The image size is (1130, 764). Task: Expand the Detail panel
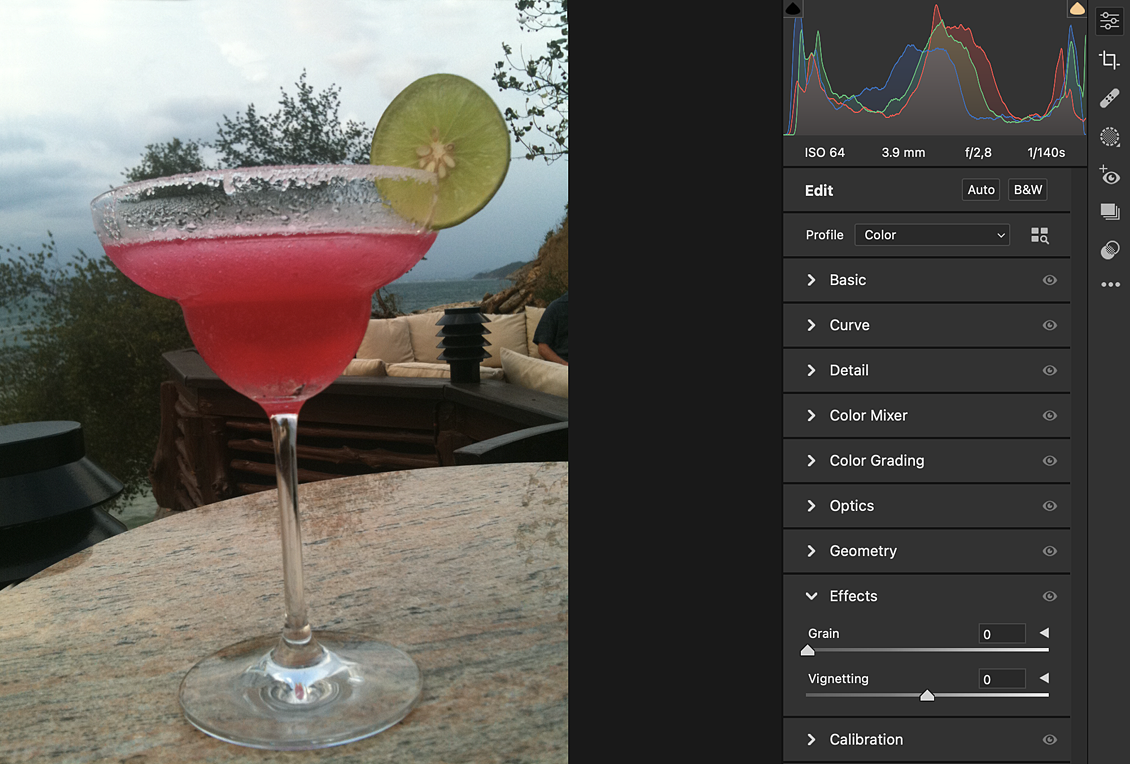(811, 370)
